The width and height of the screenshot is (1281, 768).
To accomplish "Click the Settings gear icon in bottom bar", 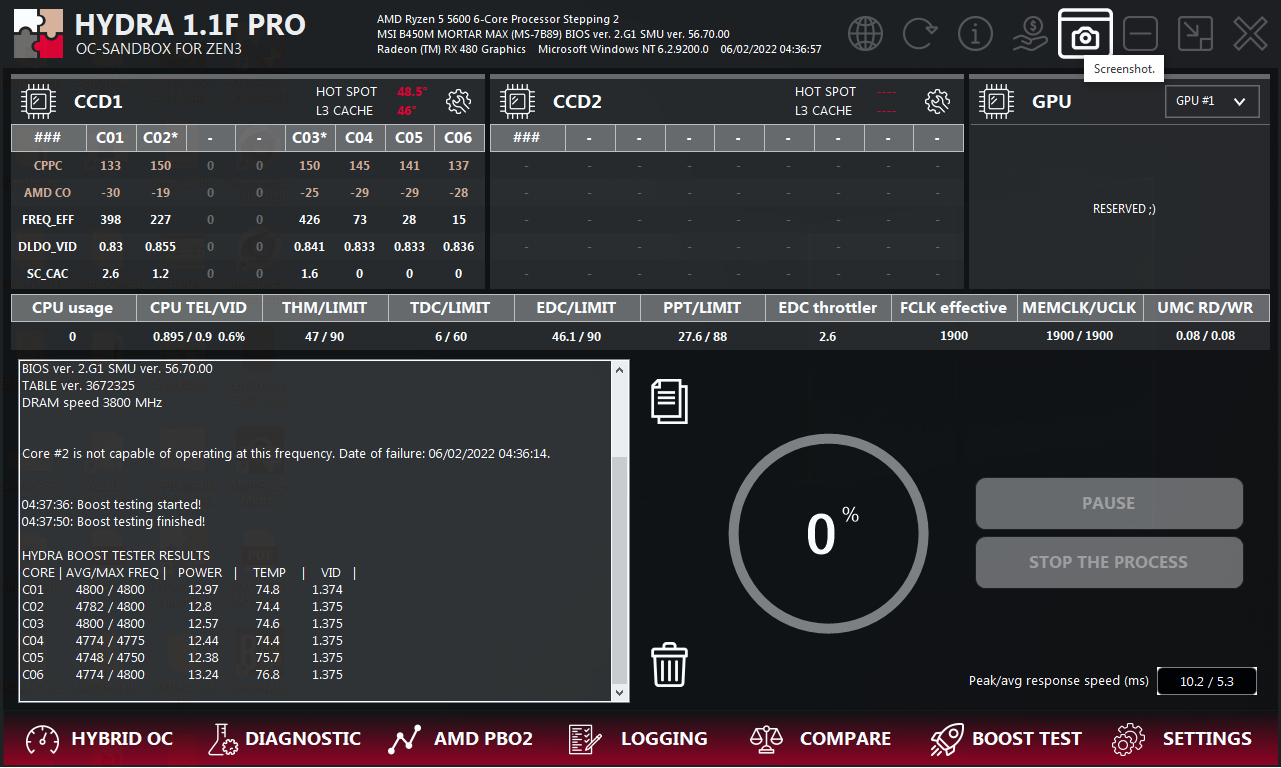I will pyautogui.click(x=1128, y=739).
